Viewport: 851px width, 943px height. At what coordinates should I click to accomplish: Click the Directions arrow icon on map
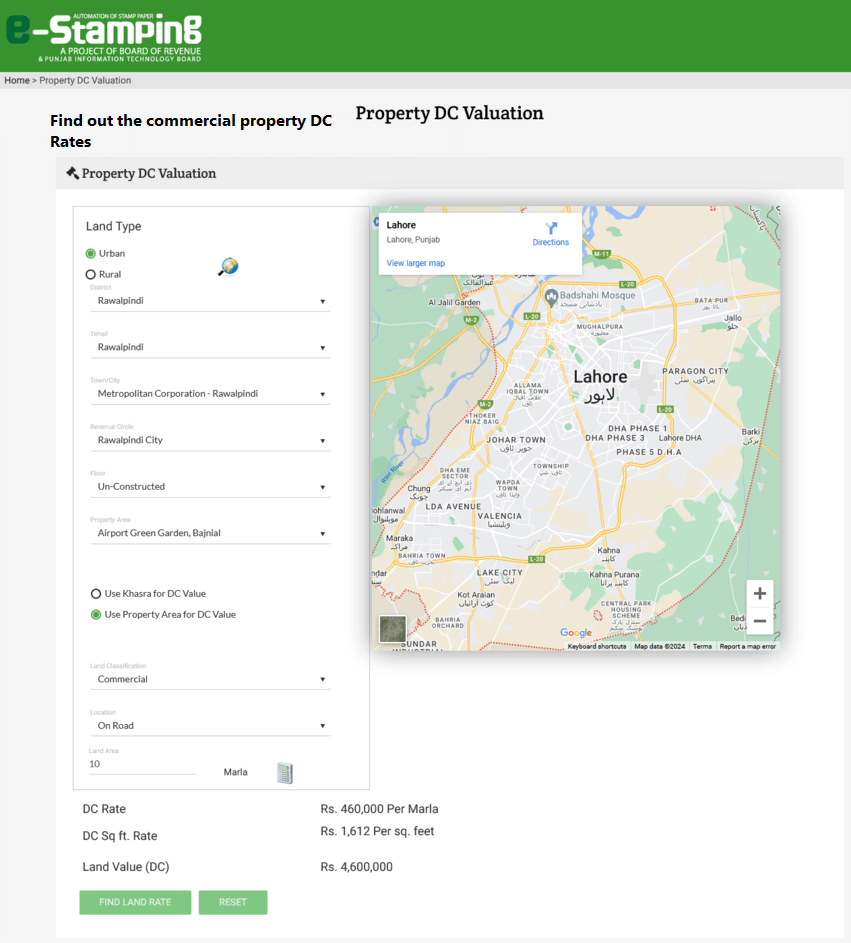click(x=550, y=229)
